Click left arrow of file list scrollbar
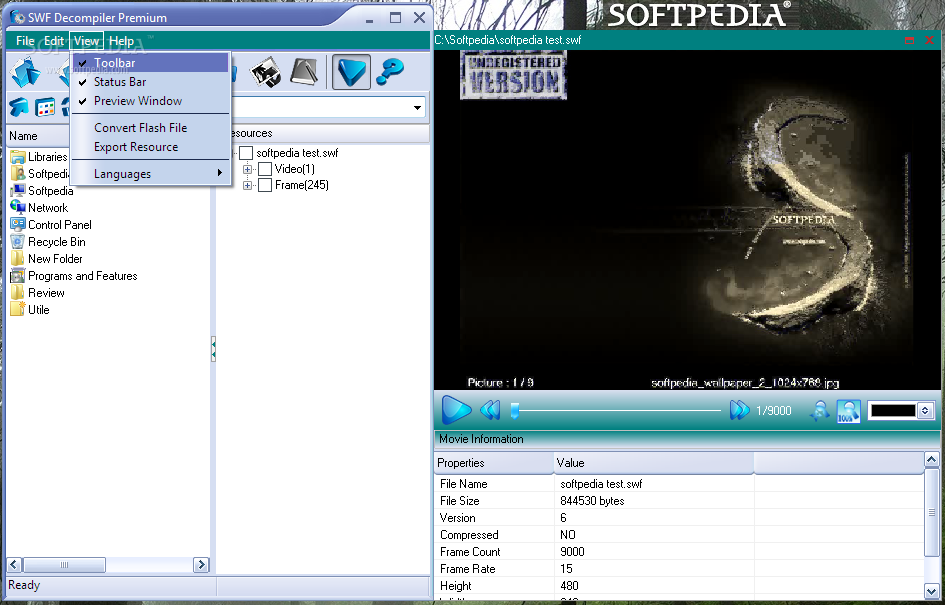Viewport: 945px width, 605px height. (x=14, y=565)
